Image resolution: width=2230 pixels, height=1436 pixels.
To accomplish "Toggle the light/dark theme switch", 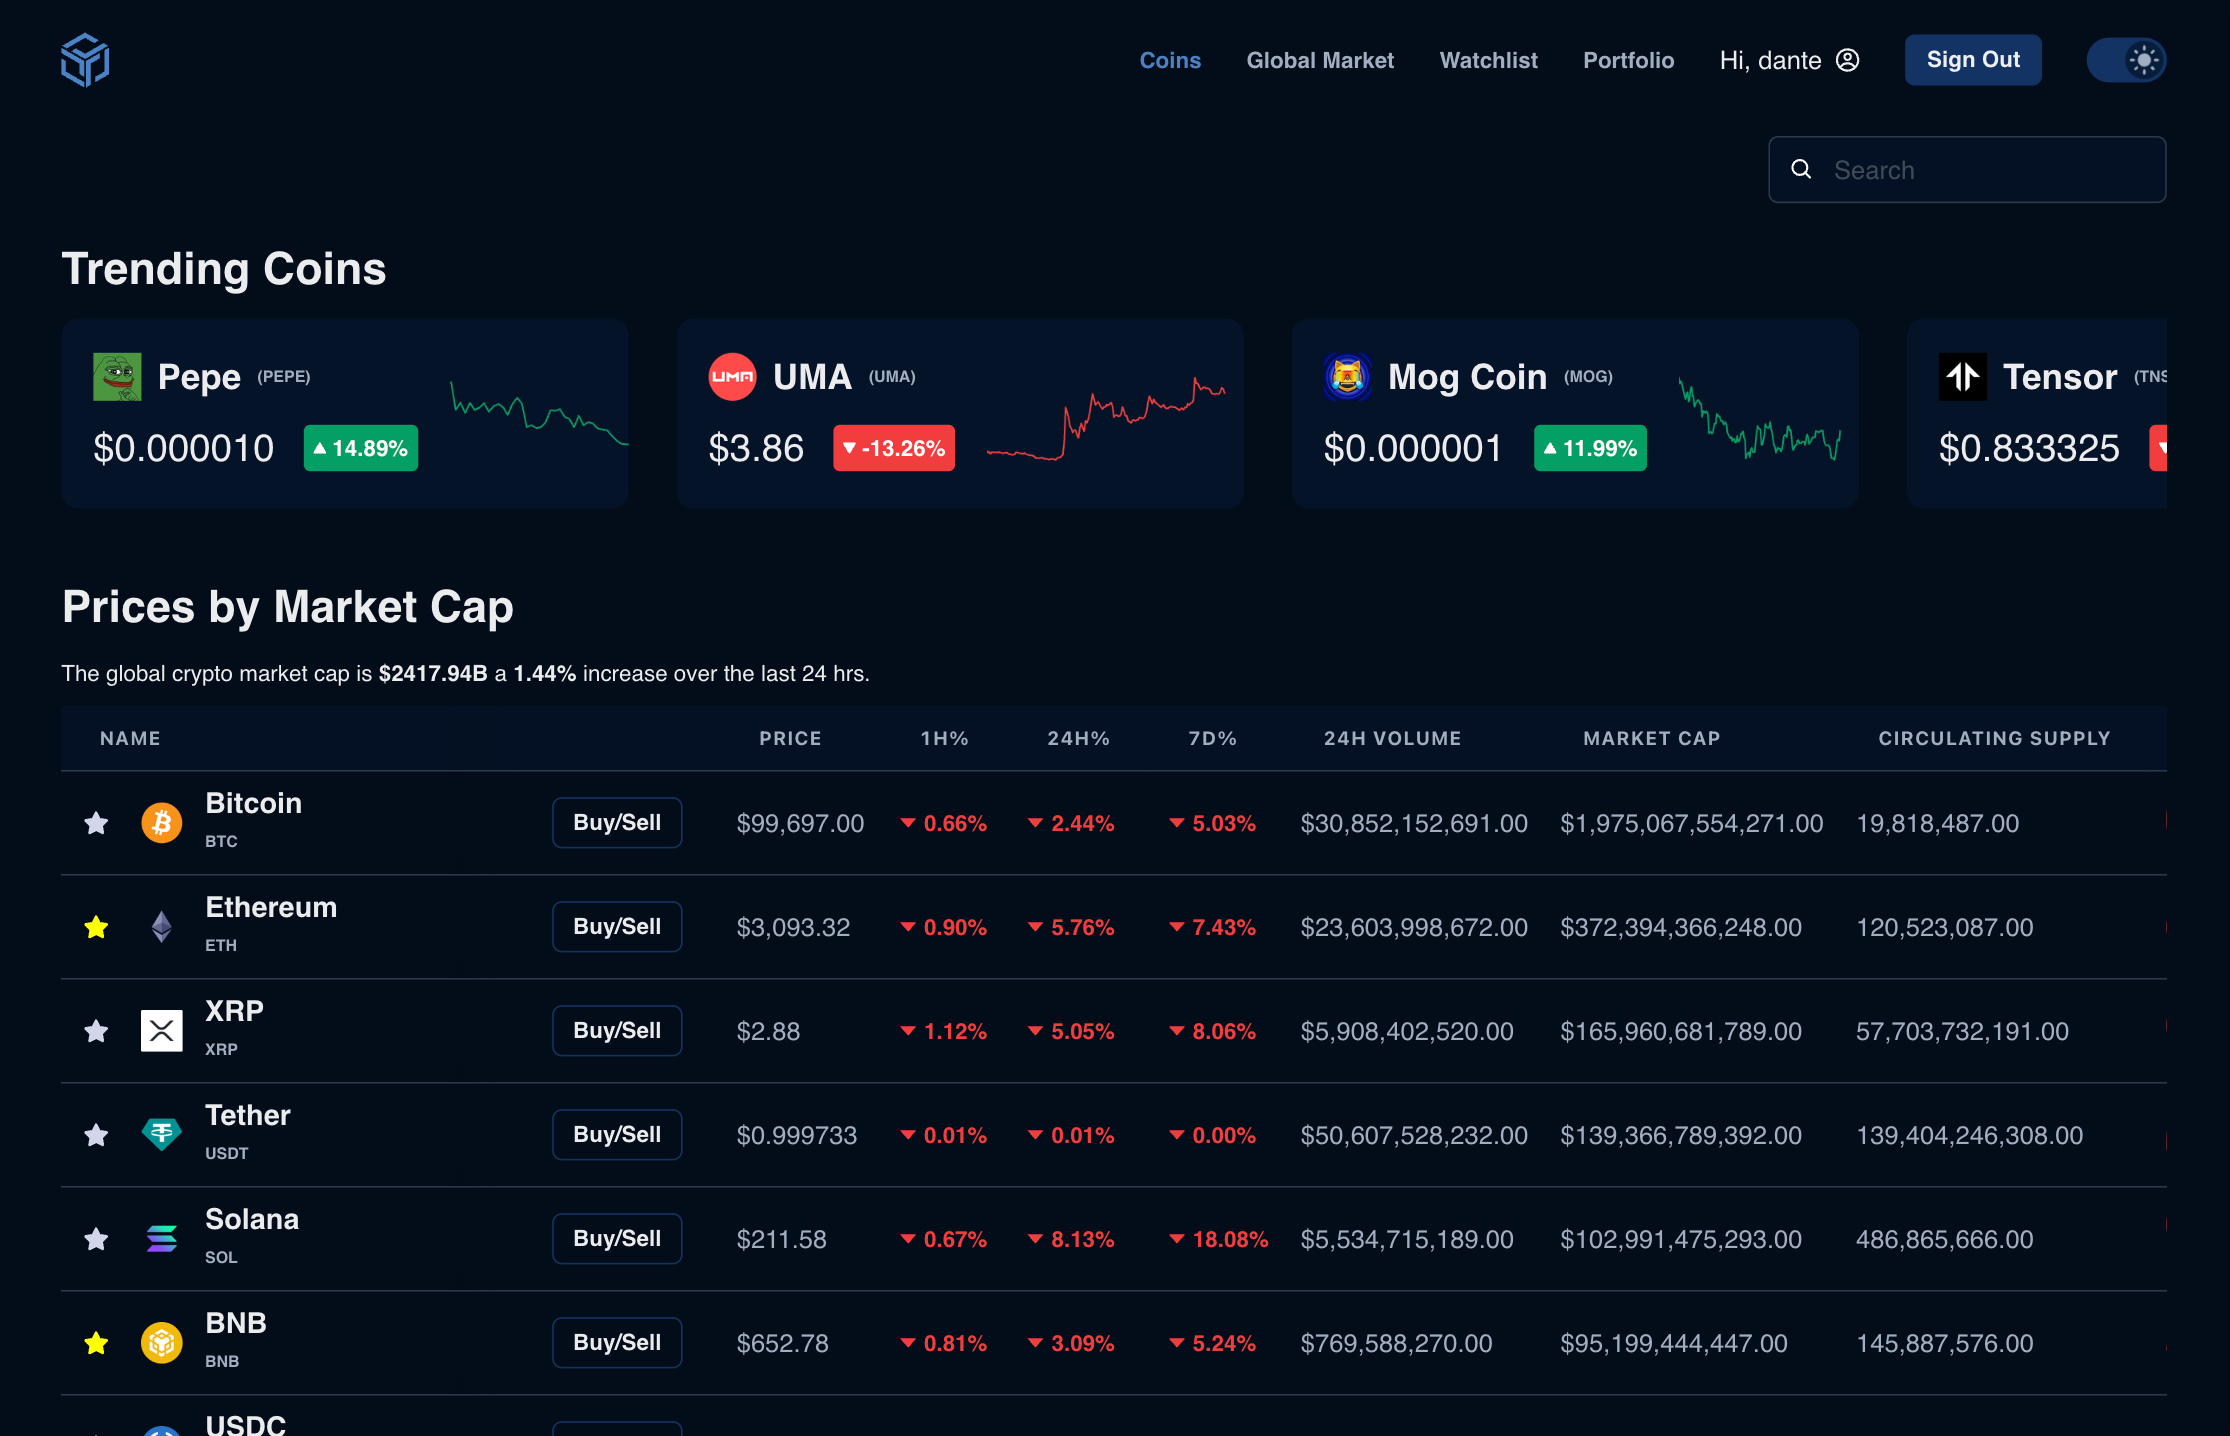I will 2126,60.
